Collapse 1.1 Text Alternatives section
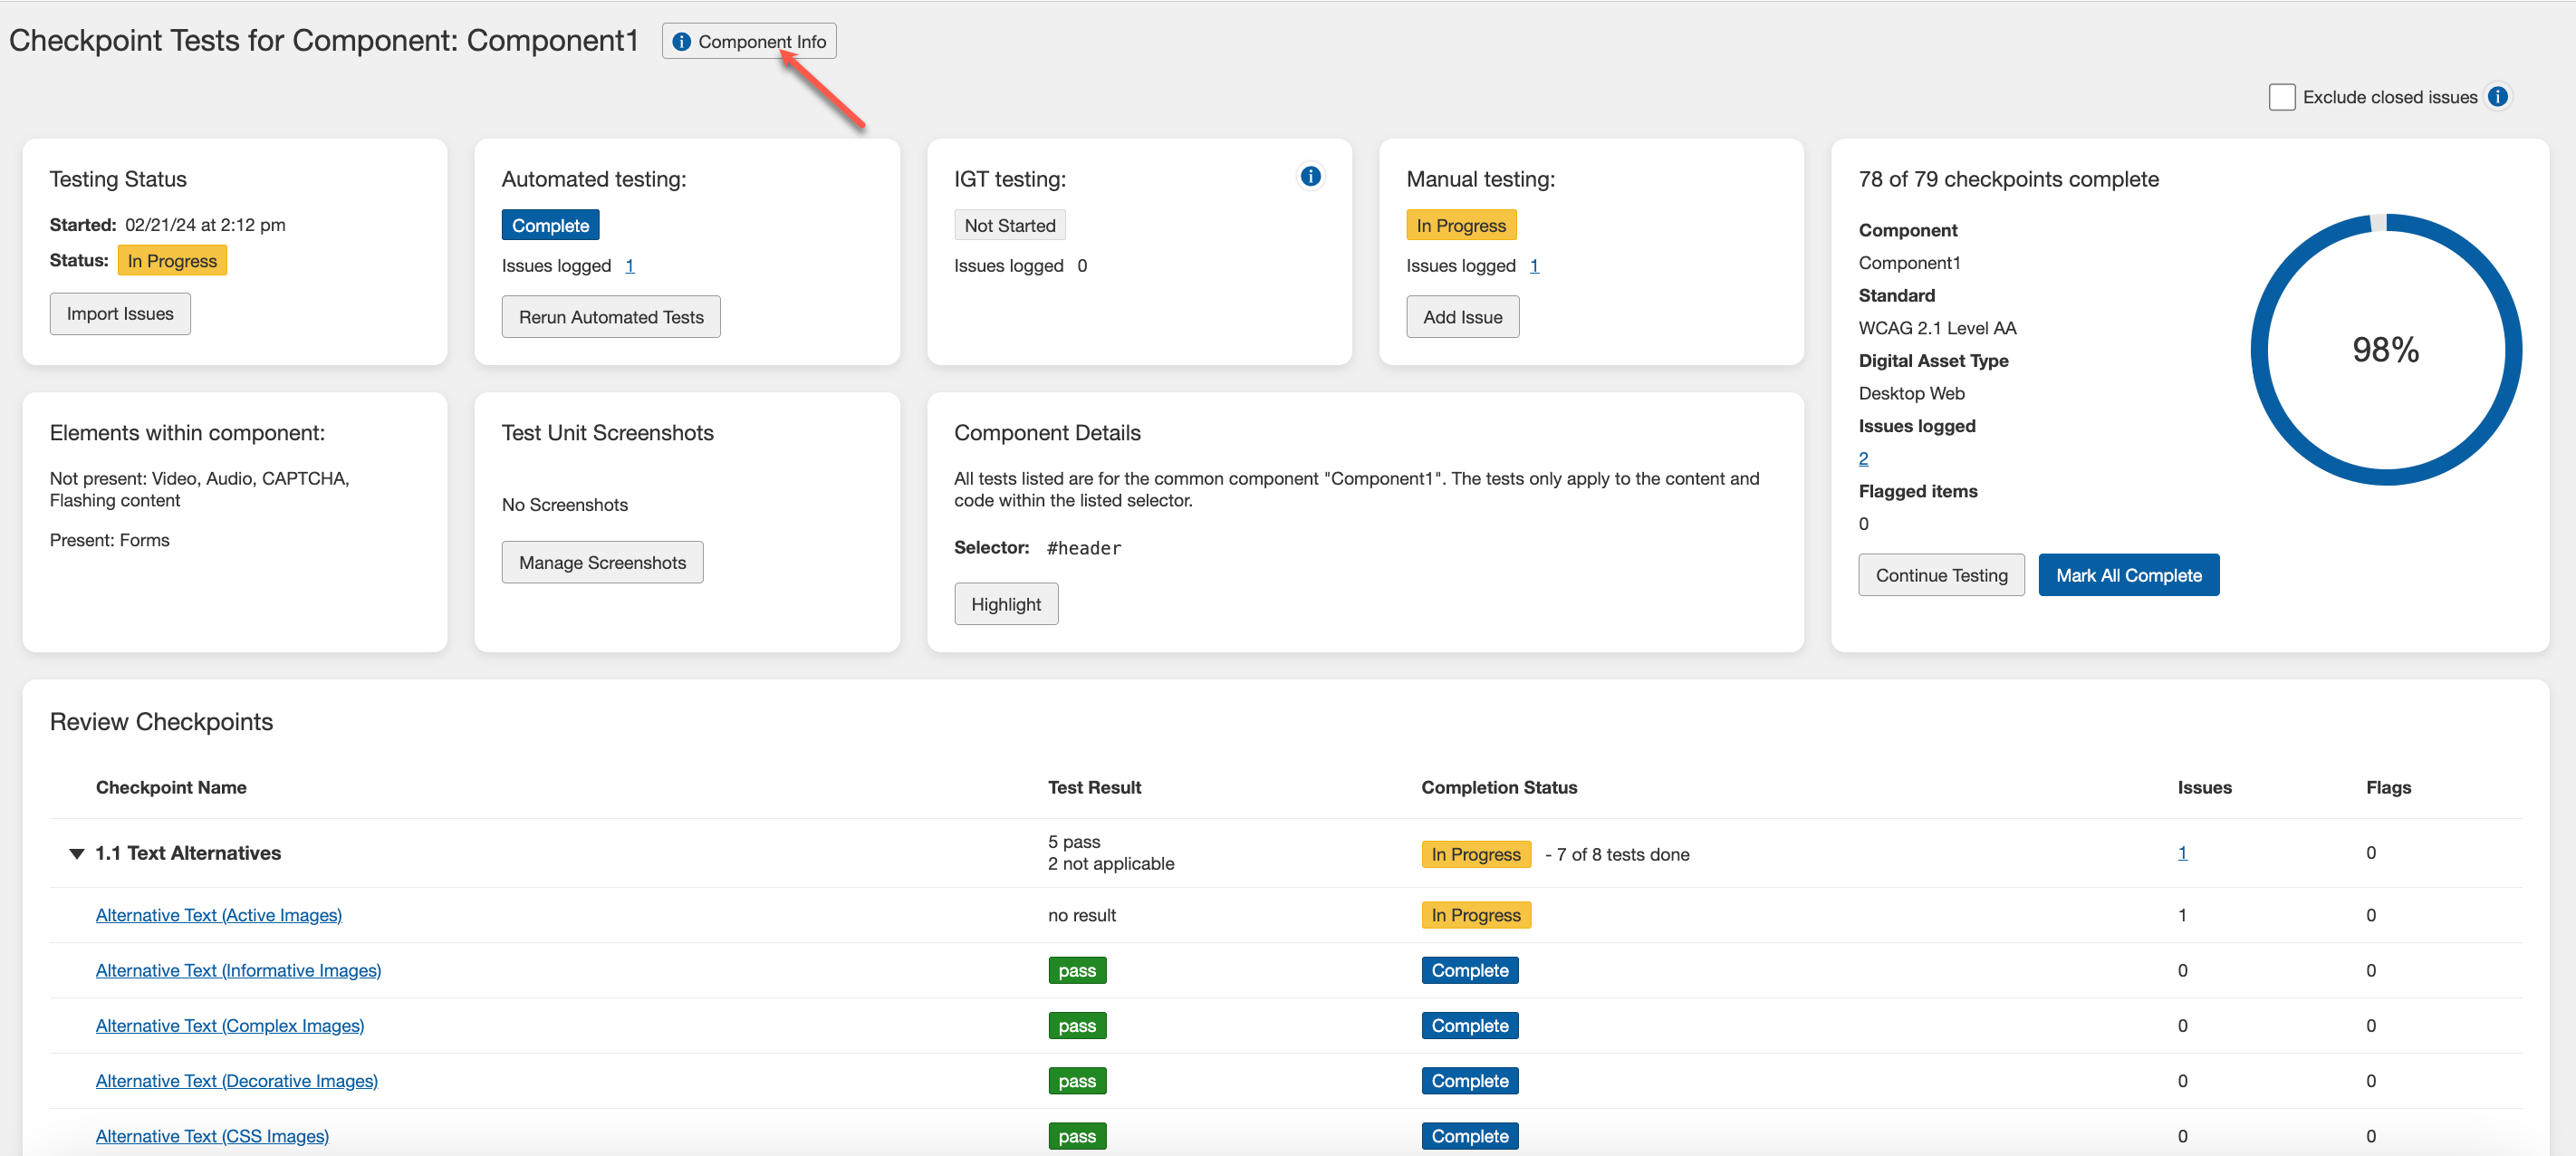The height and width of the screenshot is (1156, 2576). [76, 853]
